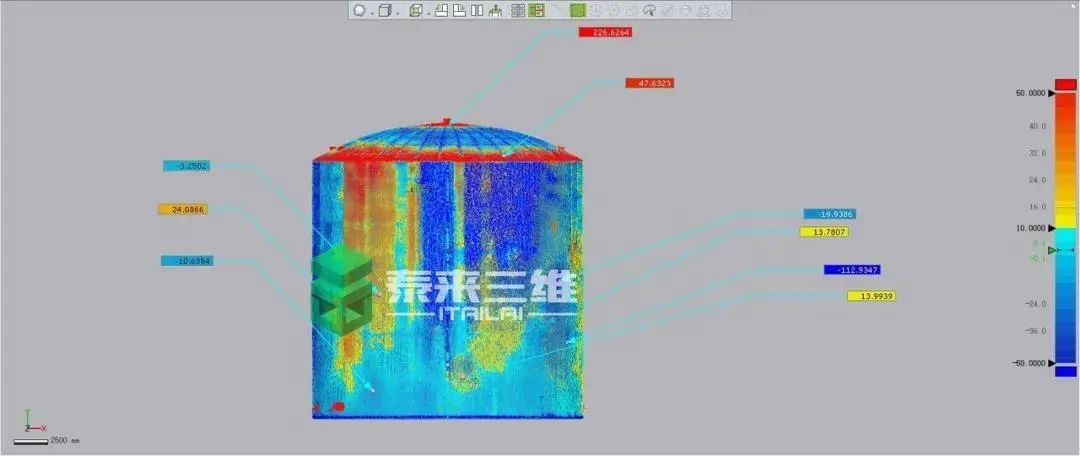Select the -112.9347 deviation annotation label
The width and height of the screenshot is (1080, 456).
point(852,270)
